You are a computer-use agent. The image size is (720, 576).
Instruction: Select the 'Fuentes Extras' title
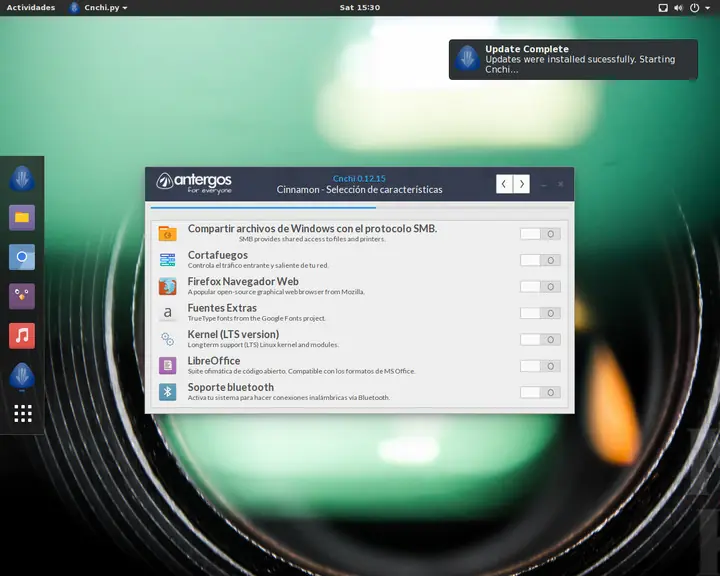click(x=222, y=308)
